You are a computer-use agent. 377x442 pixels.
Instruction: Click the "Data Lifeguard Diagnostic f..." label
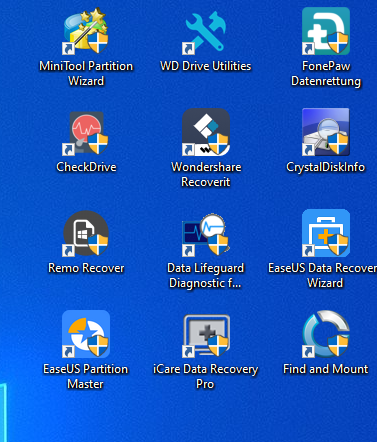pyautogui.click(x=206, y=275)
